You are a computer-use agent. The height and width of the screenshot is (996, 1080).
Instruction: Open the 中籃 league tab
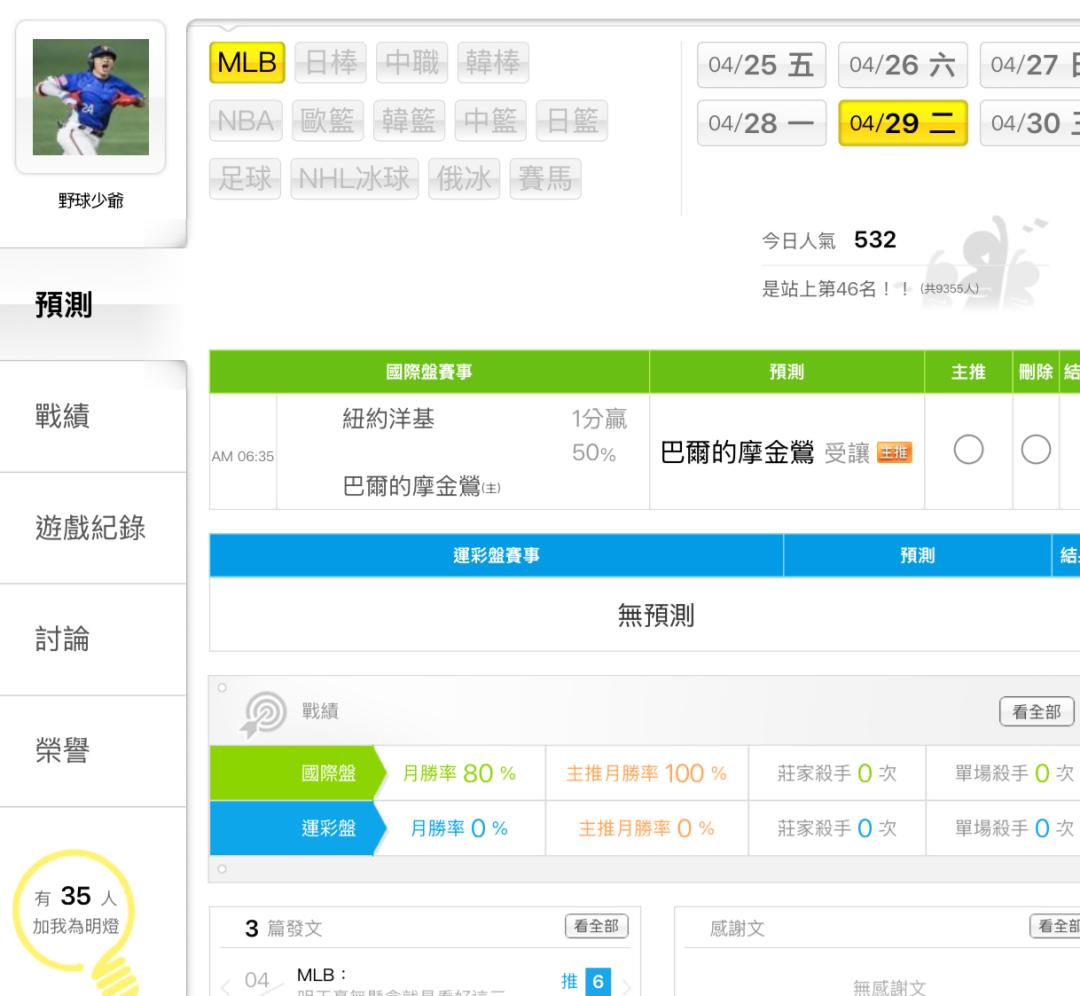pyautogui.click(x=490, y=121)
